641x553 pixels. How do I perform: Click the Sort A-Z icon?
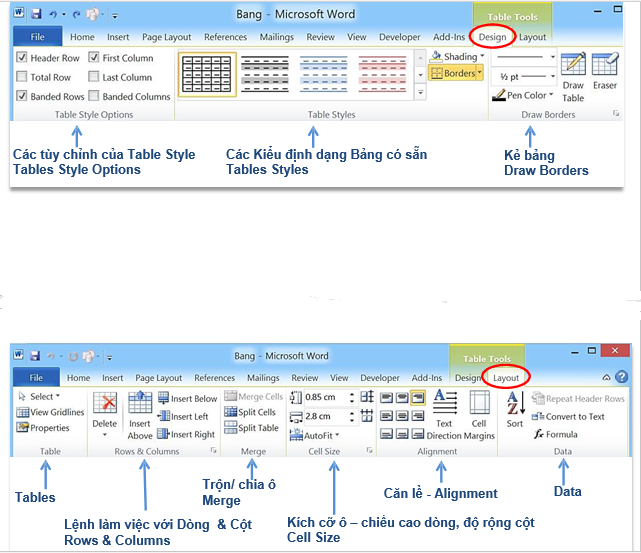coord(515,410)
